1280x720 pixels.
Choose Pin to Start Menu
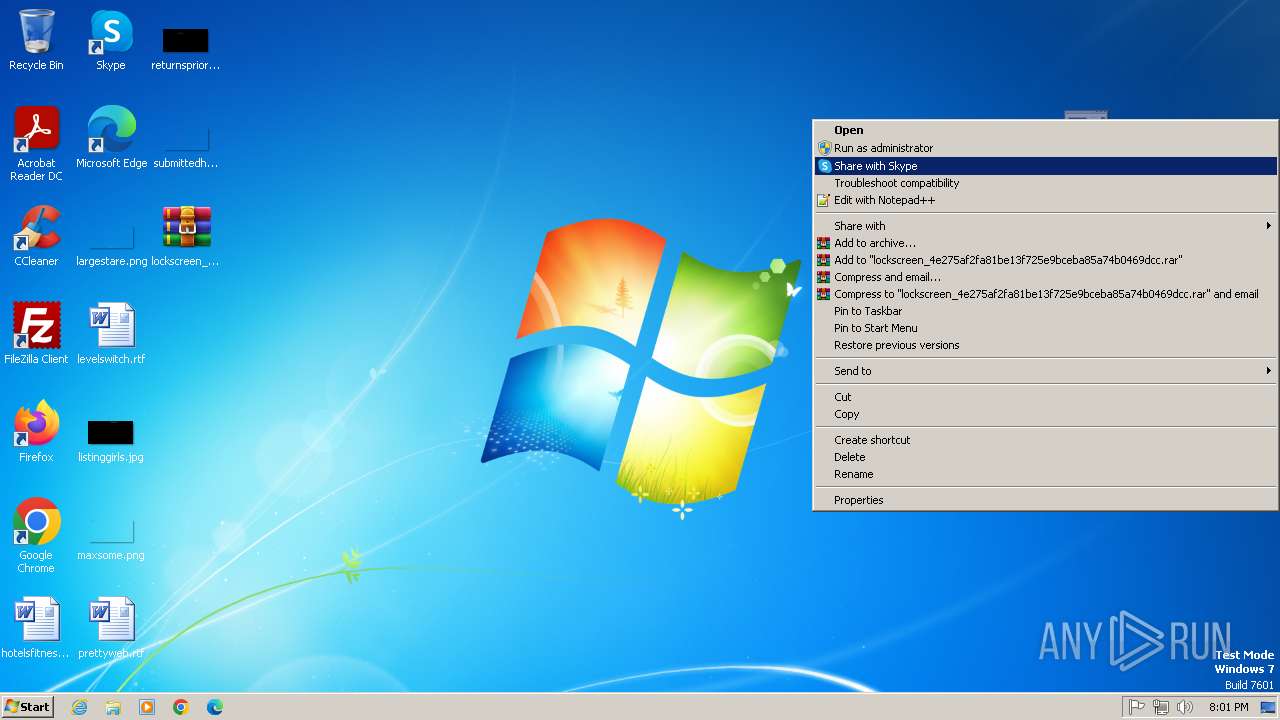tap(1046, 328)
